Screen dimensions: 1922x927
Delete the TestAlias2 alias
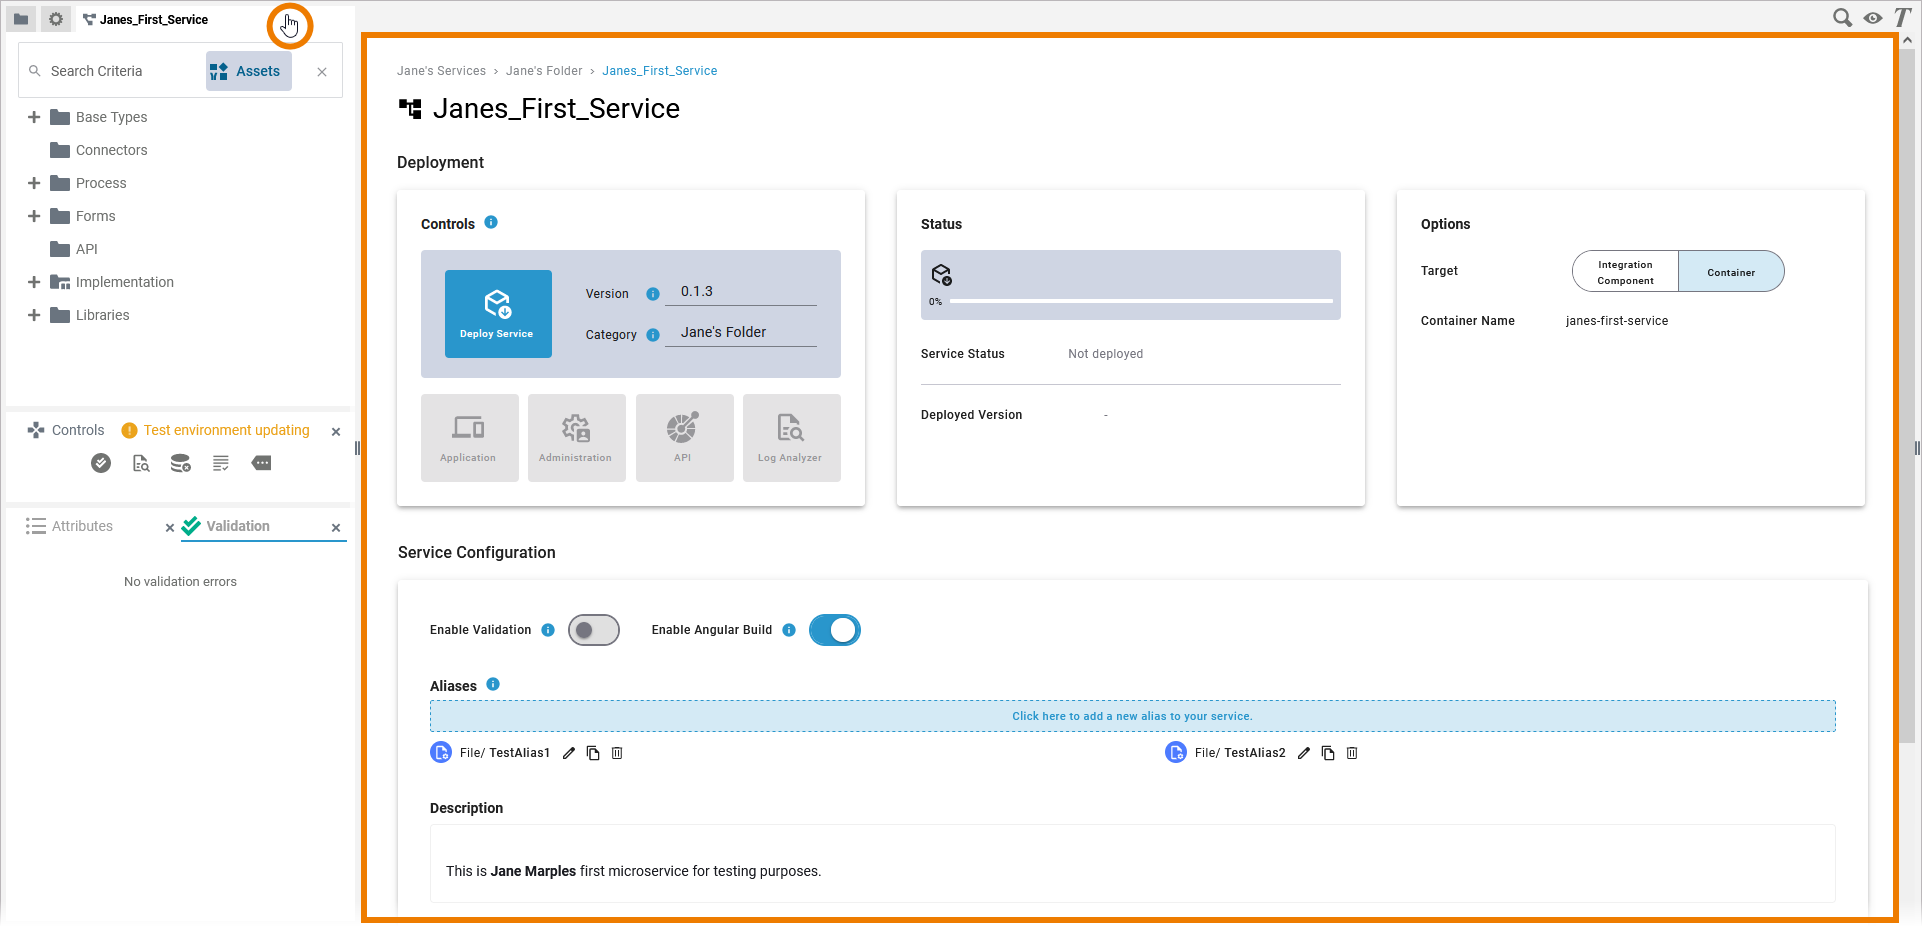point(1352,753)
